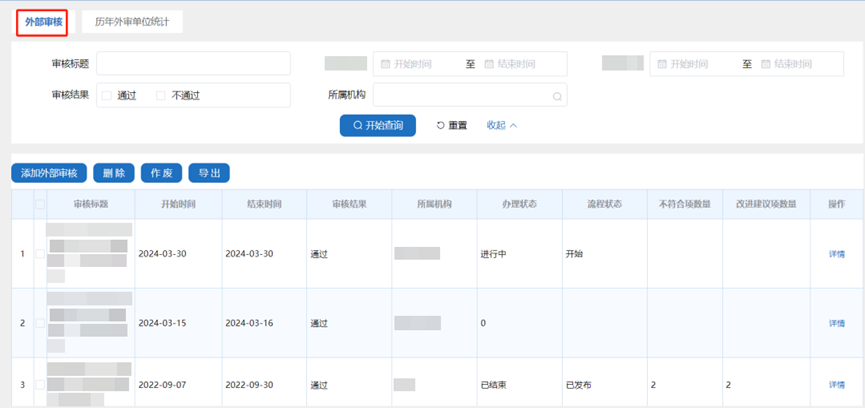Click the 重置 reset icon
The height and width of the screenshot is (408, 865).
[x=441, y=126]
